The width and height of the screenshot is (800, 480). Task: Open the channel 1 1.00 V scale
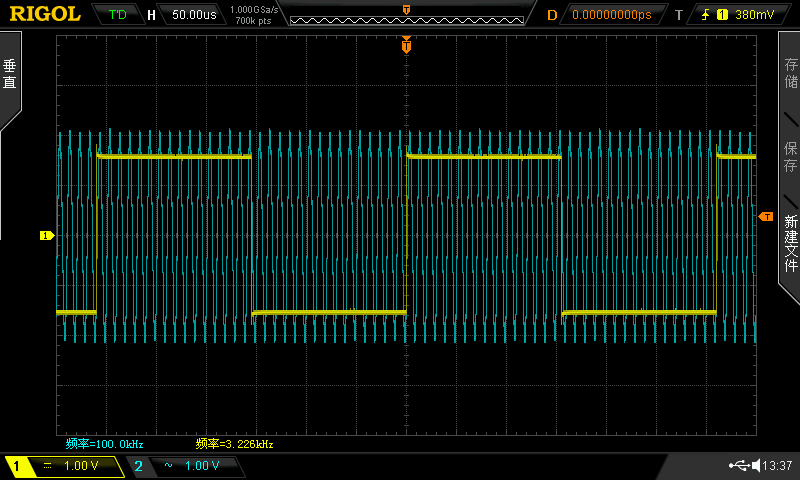[82, 466]
